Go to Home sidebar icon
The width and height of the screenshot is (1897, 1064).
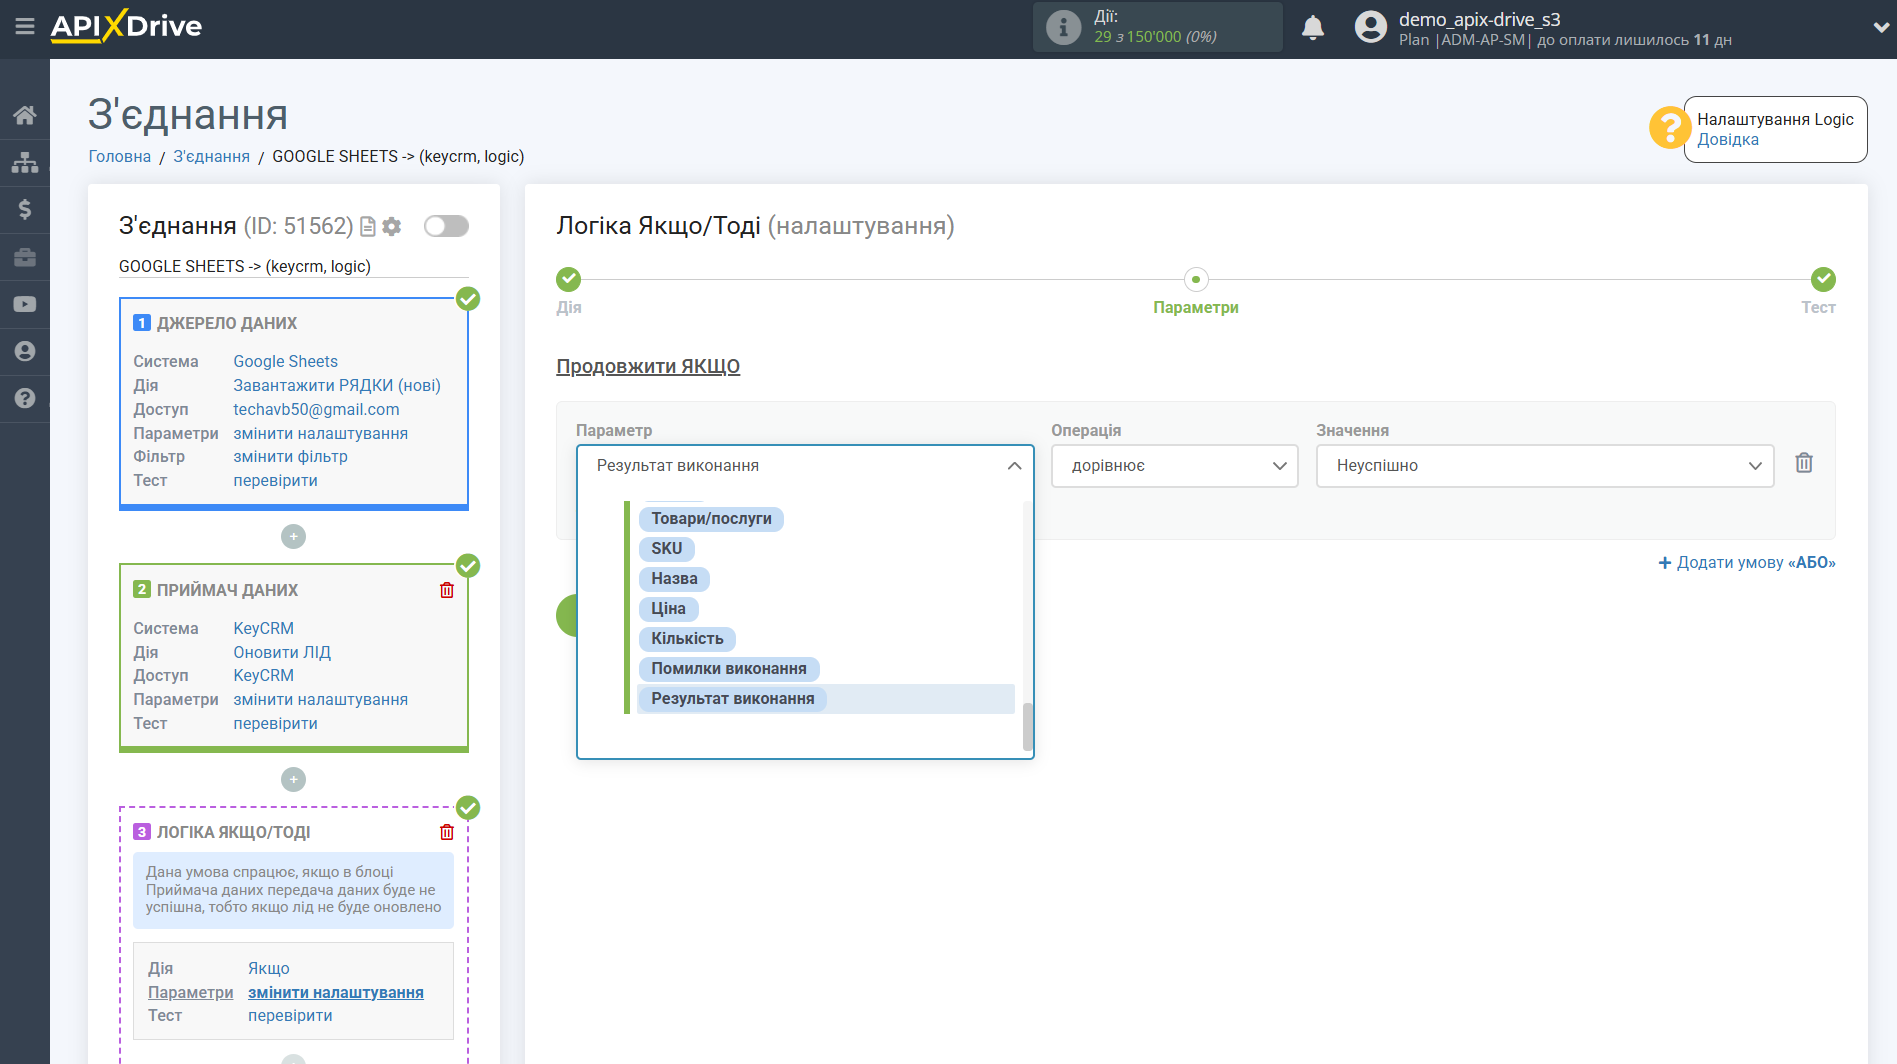pos(25,115)
